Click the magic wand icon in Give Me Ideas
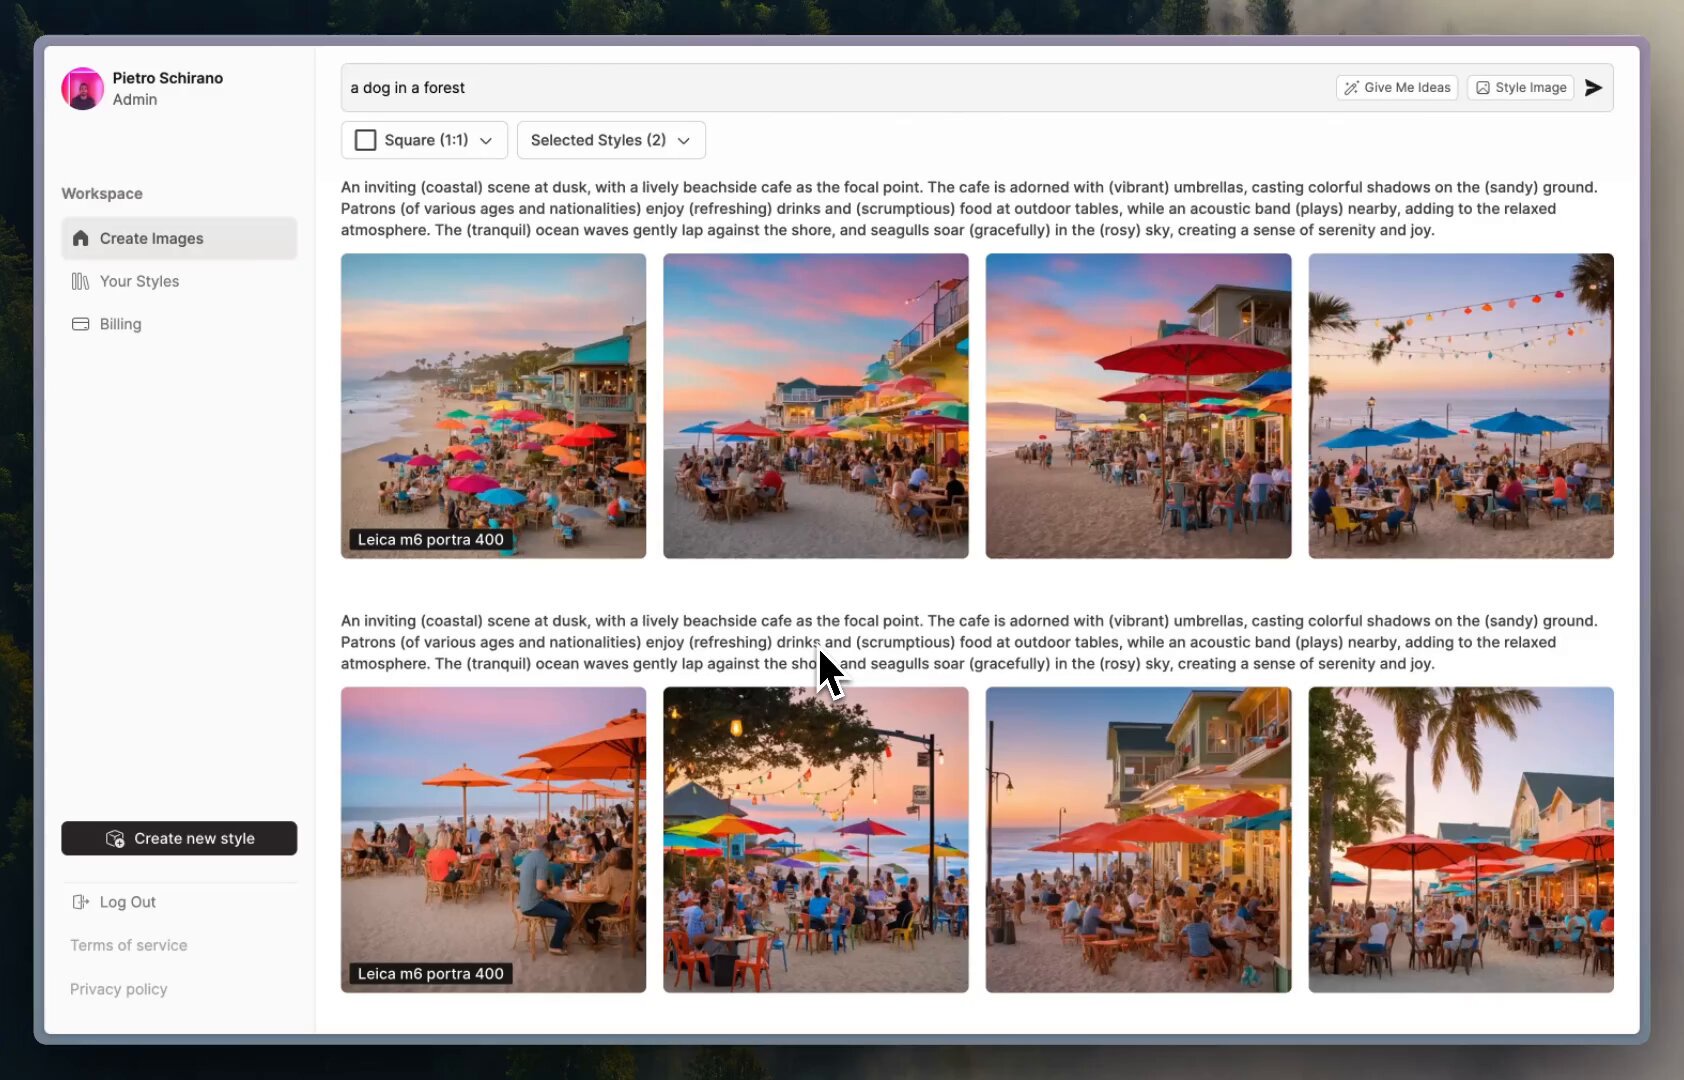 1351,88
